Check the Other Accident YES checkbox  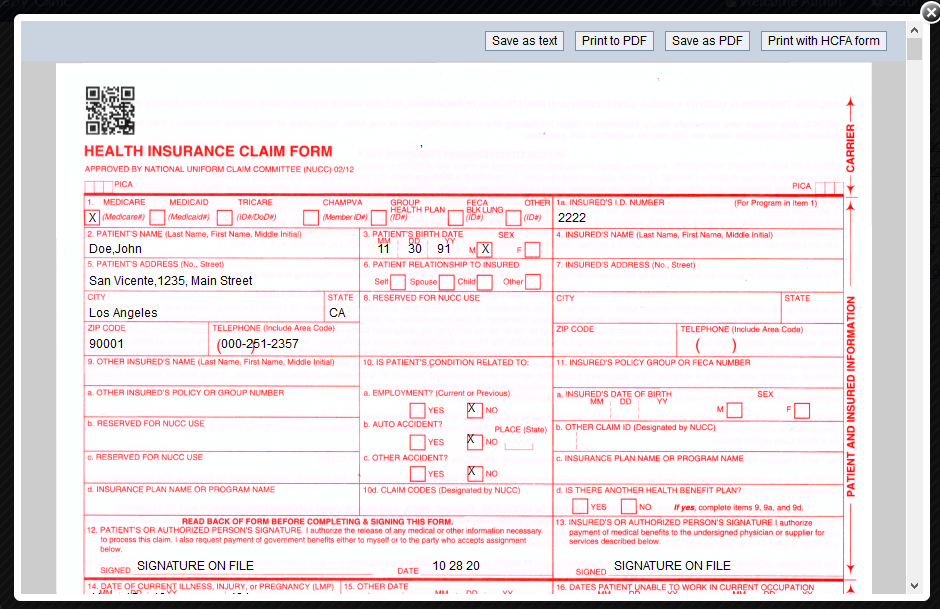(x=417, y=474)
